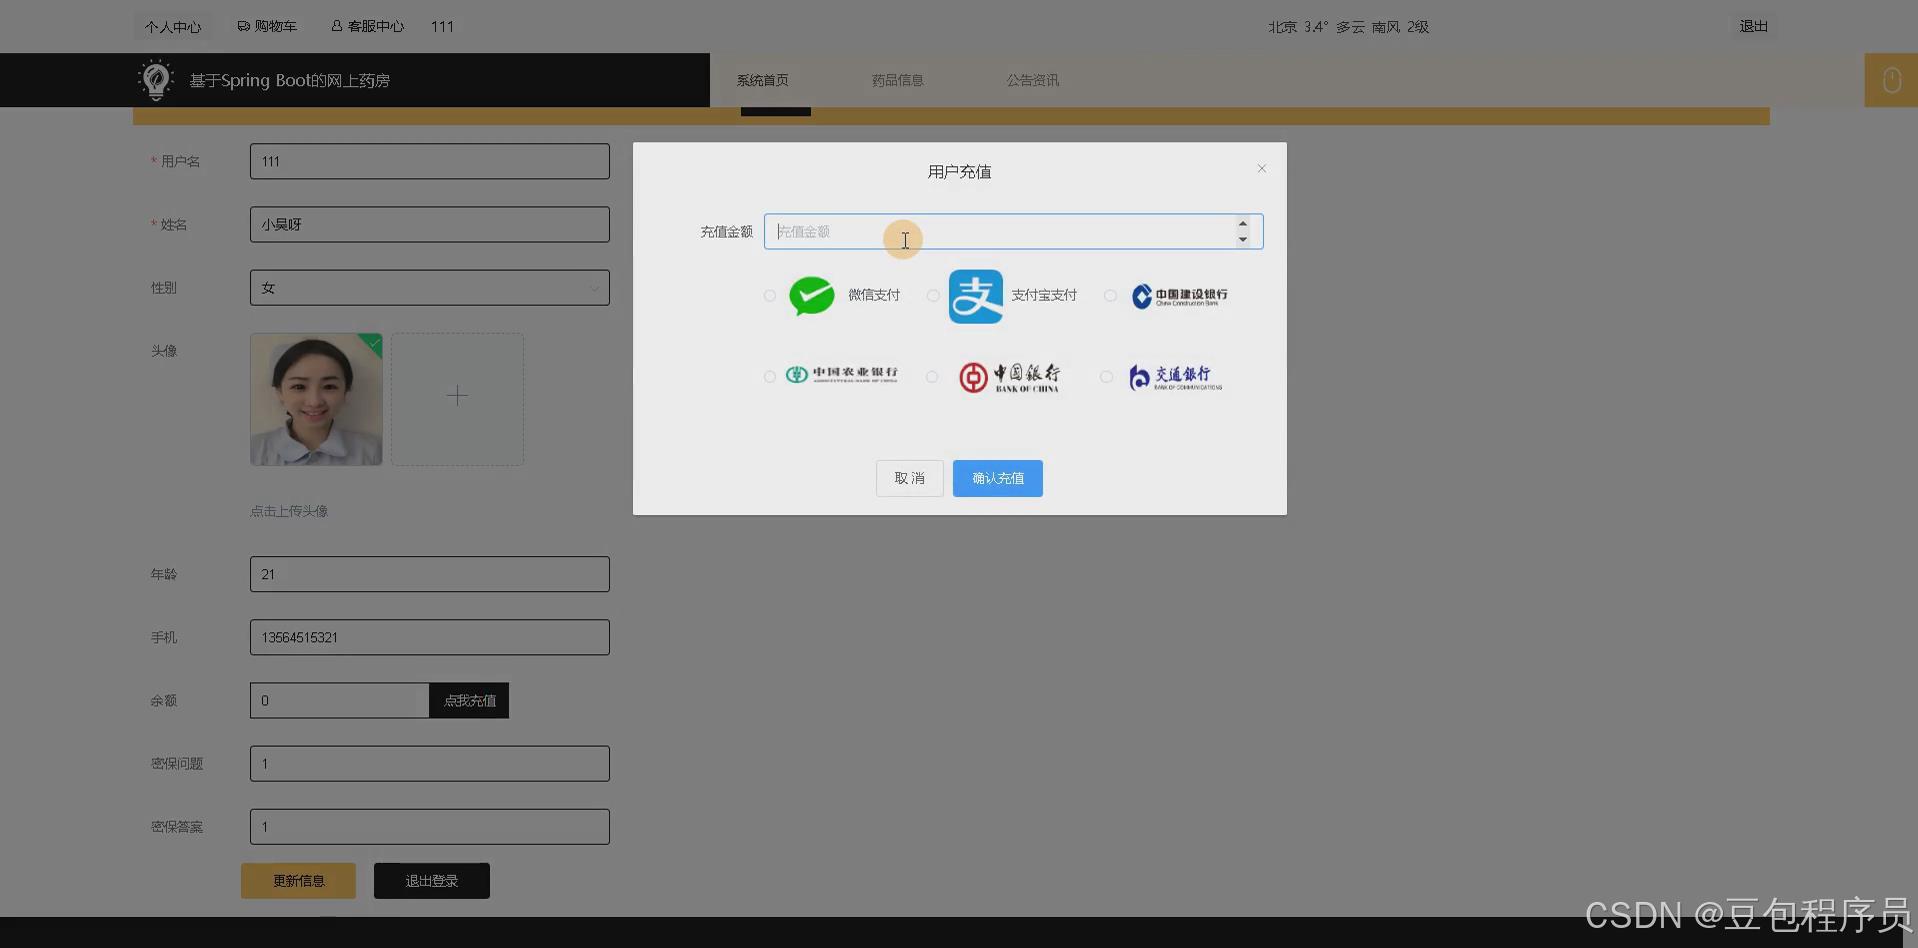
Task: Switch to the 药品信息 tab
Action: coord(898,80)
